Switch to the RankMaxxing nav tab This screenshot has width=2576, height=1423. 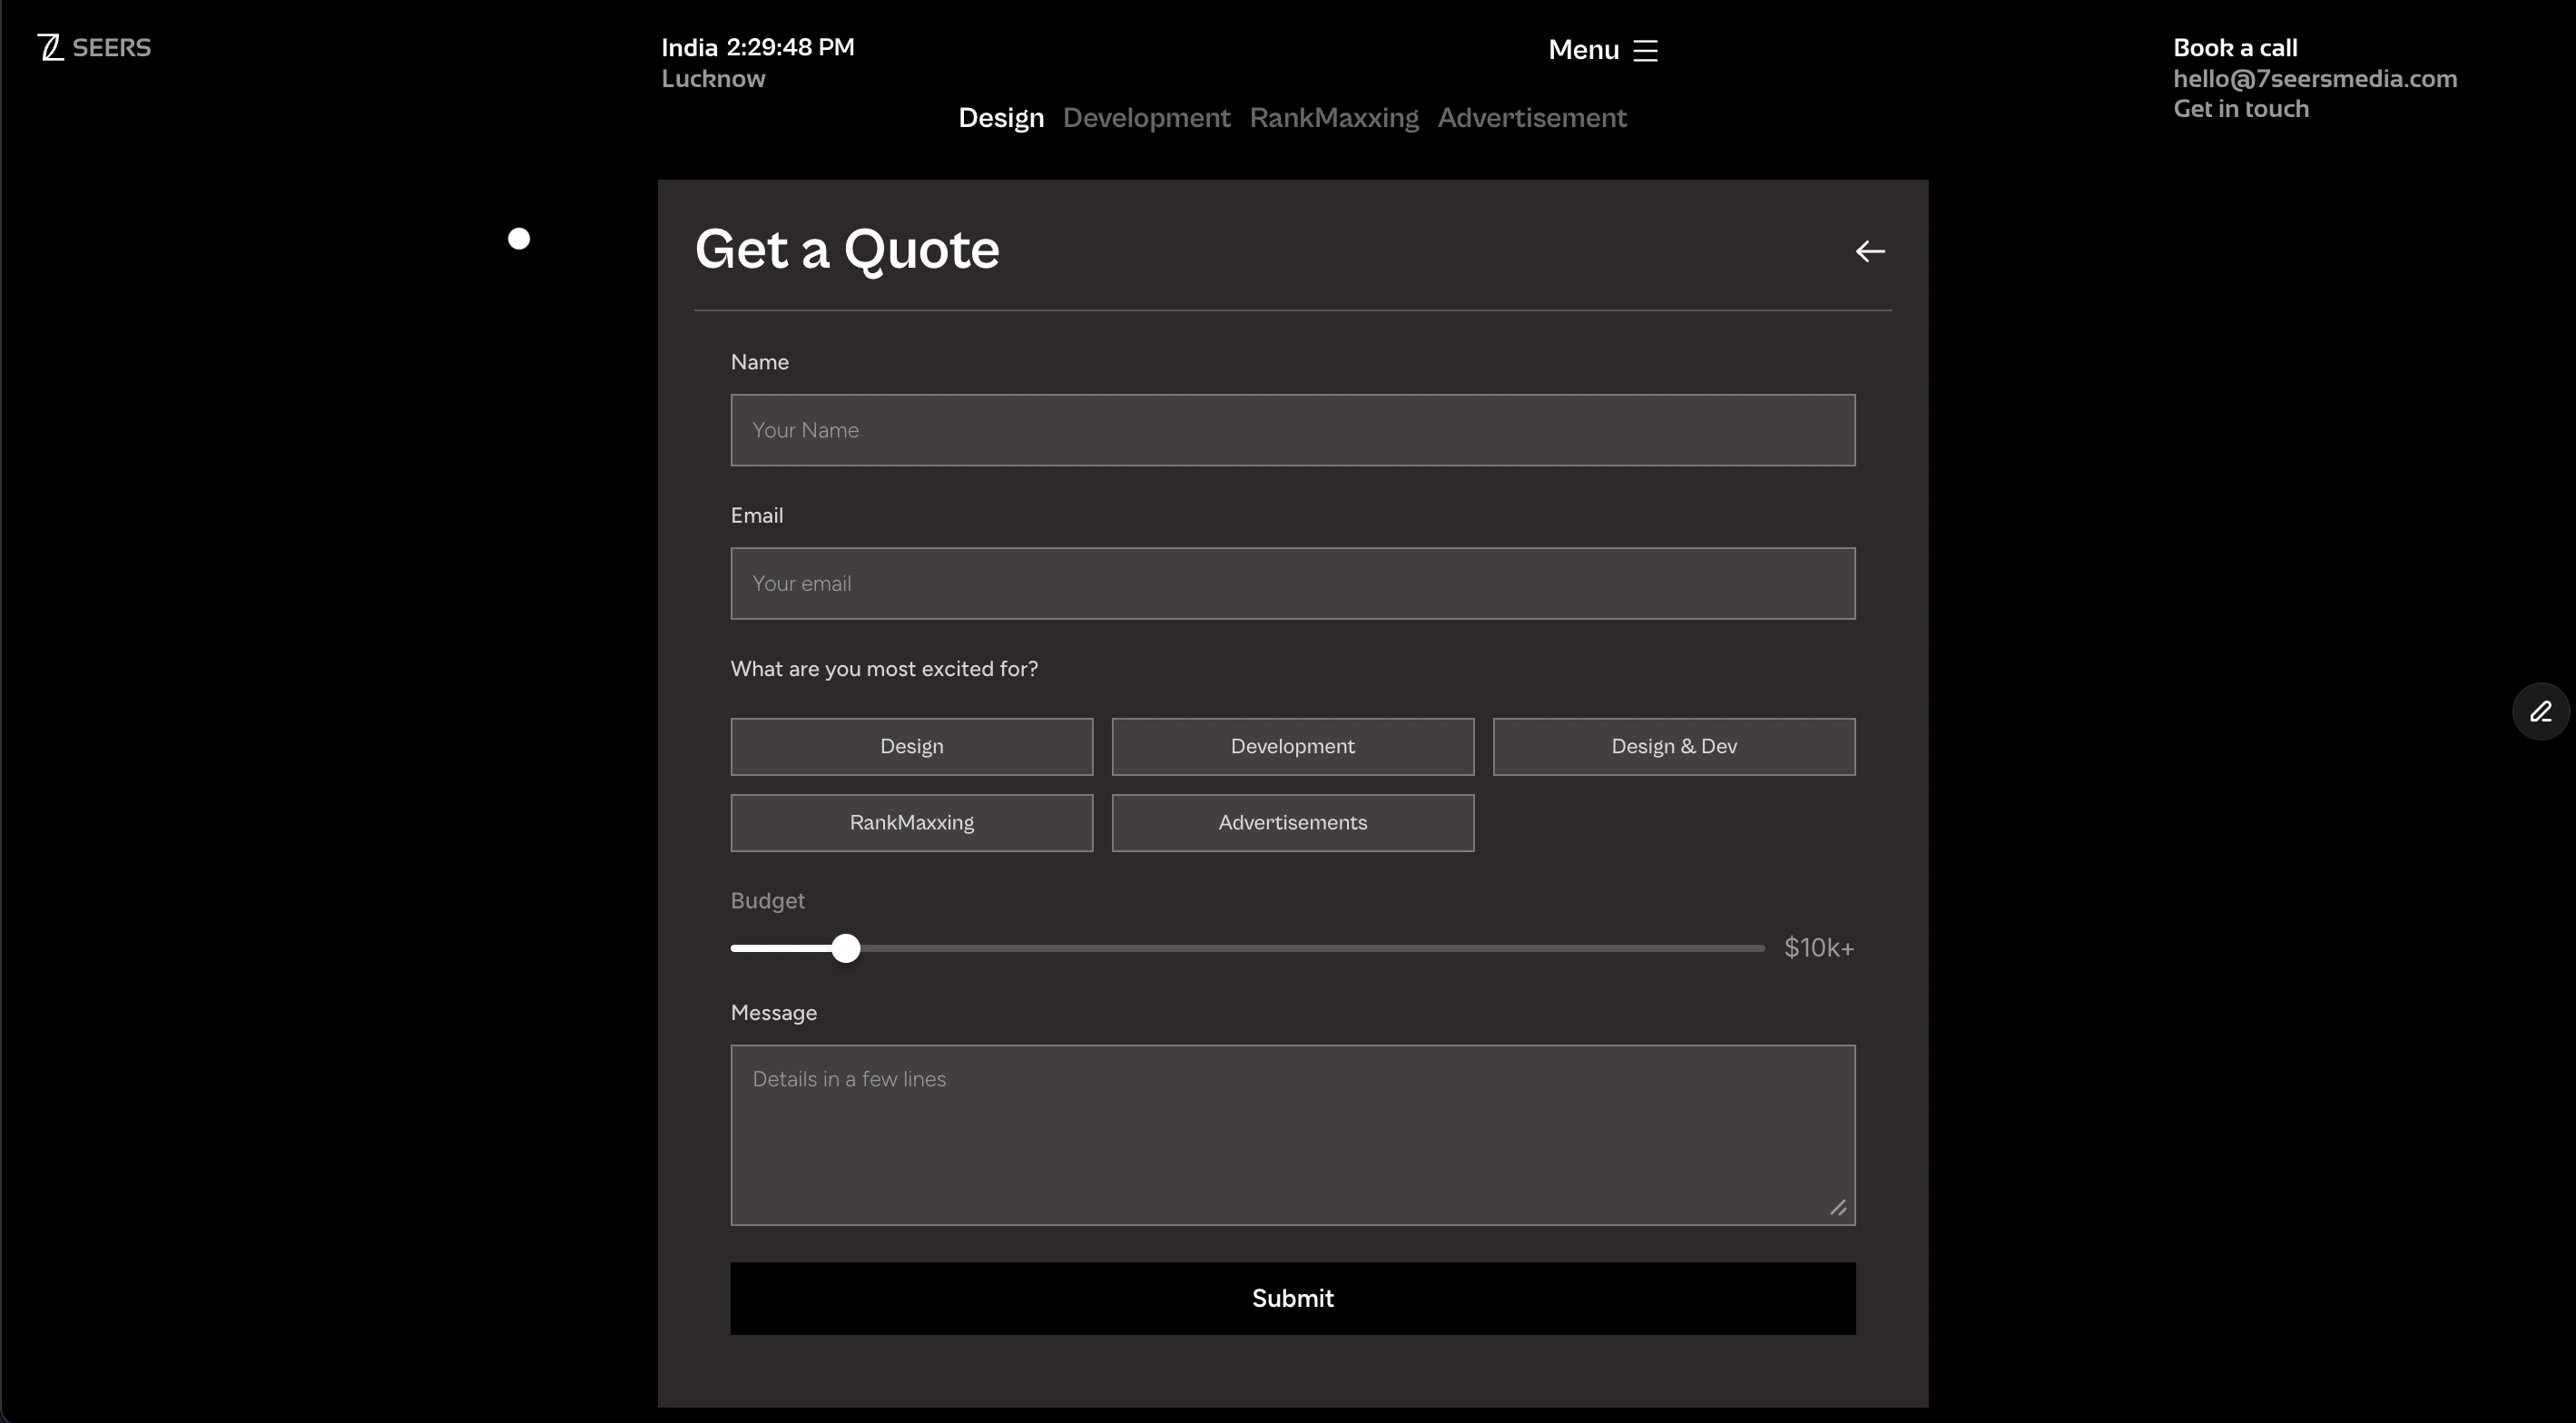tap(1334, 117)
